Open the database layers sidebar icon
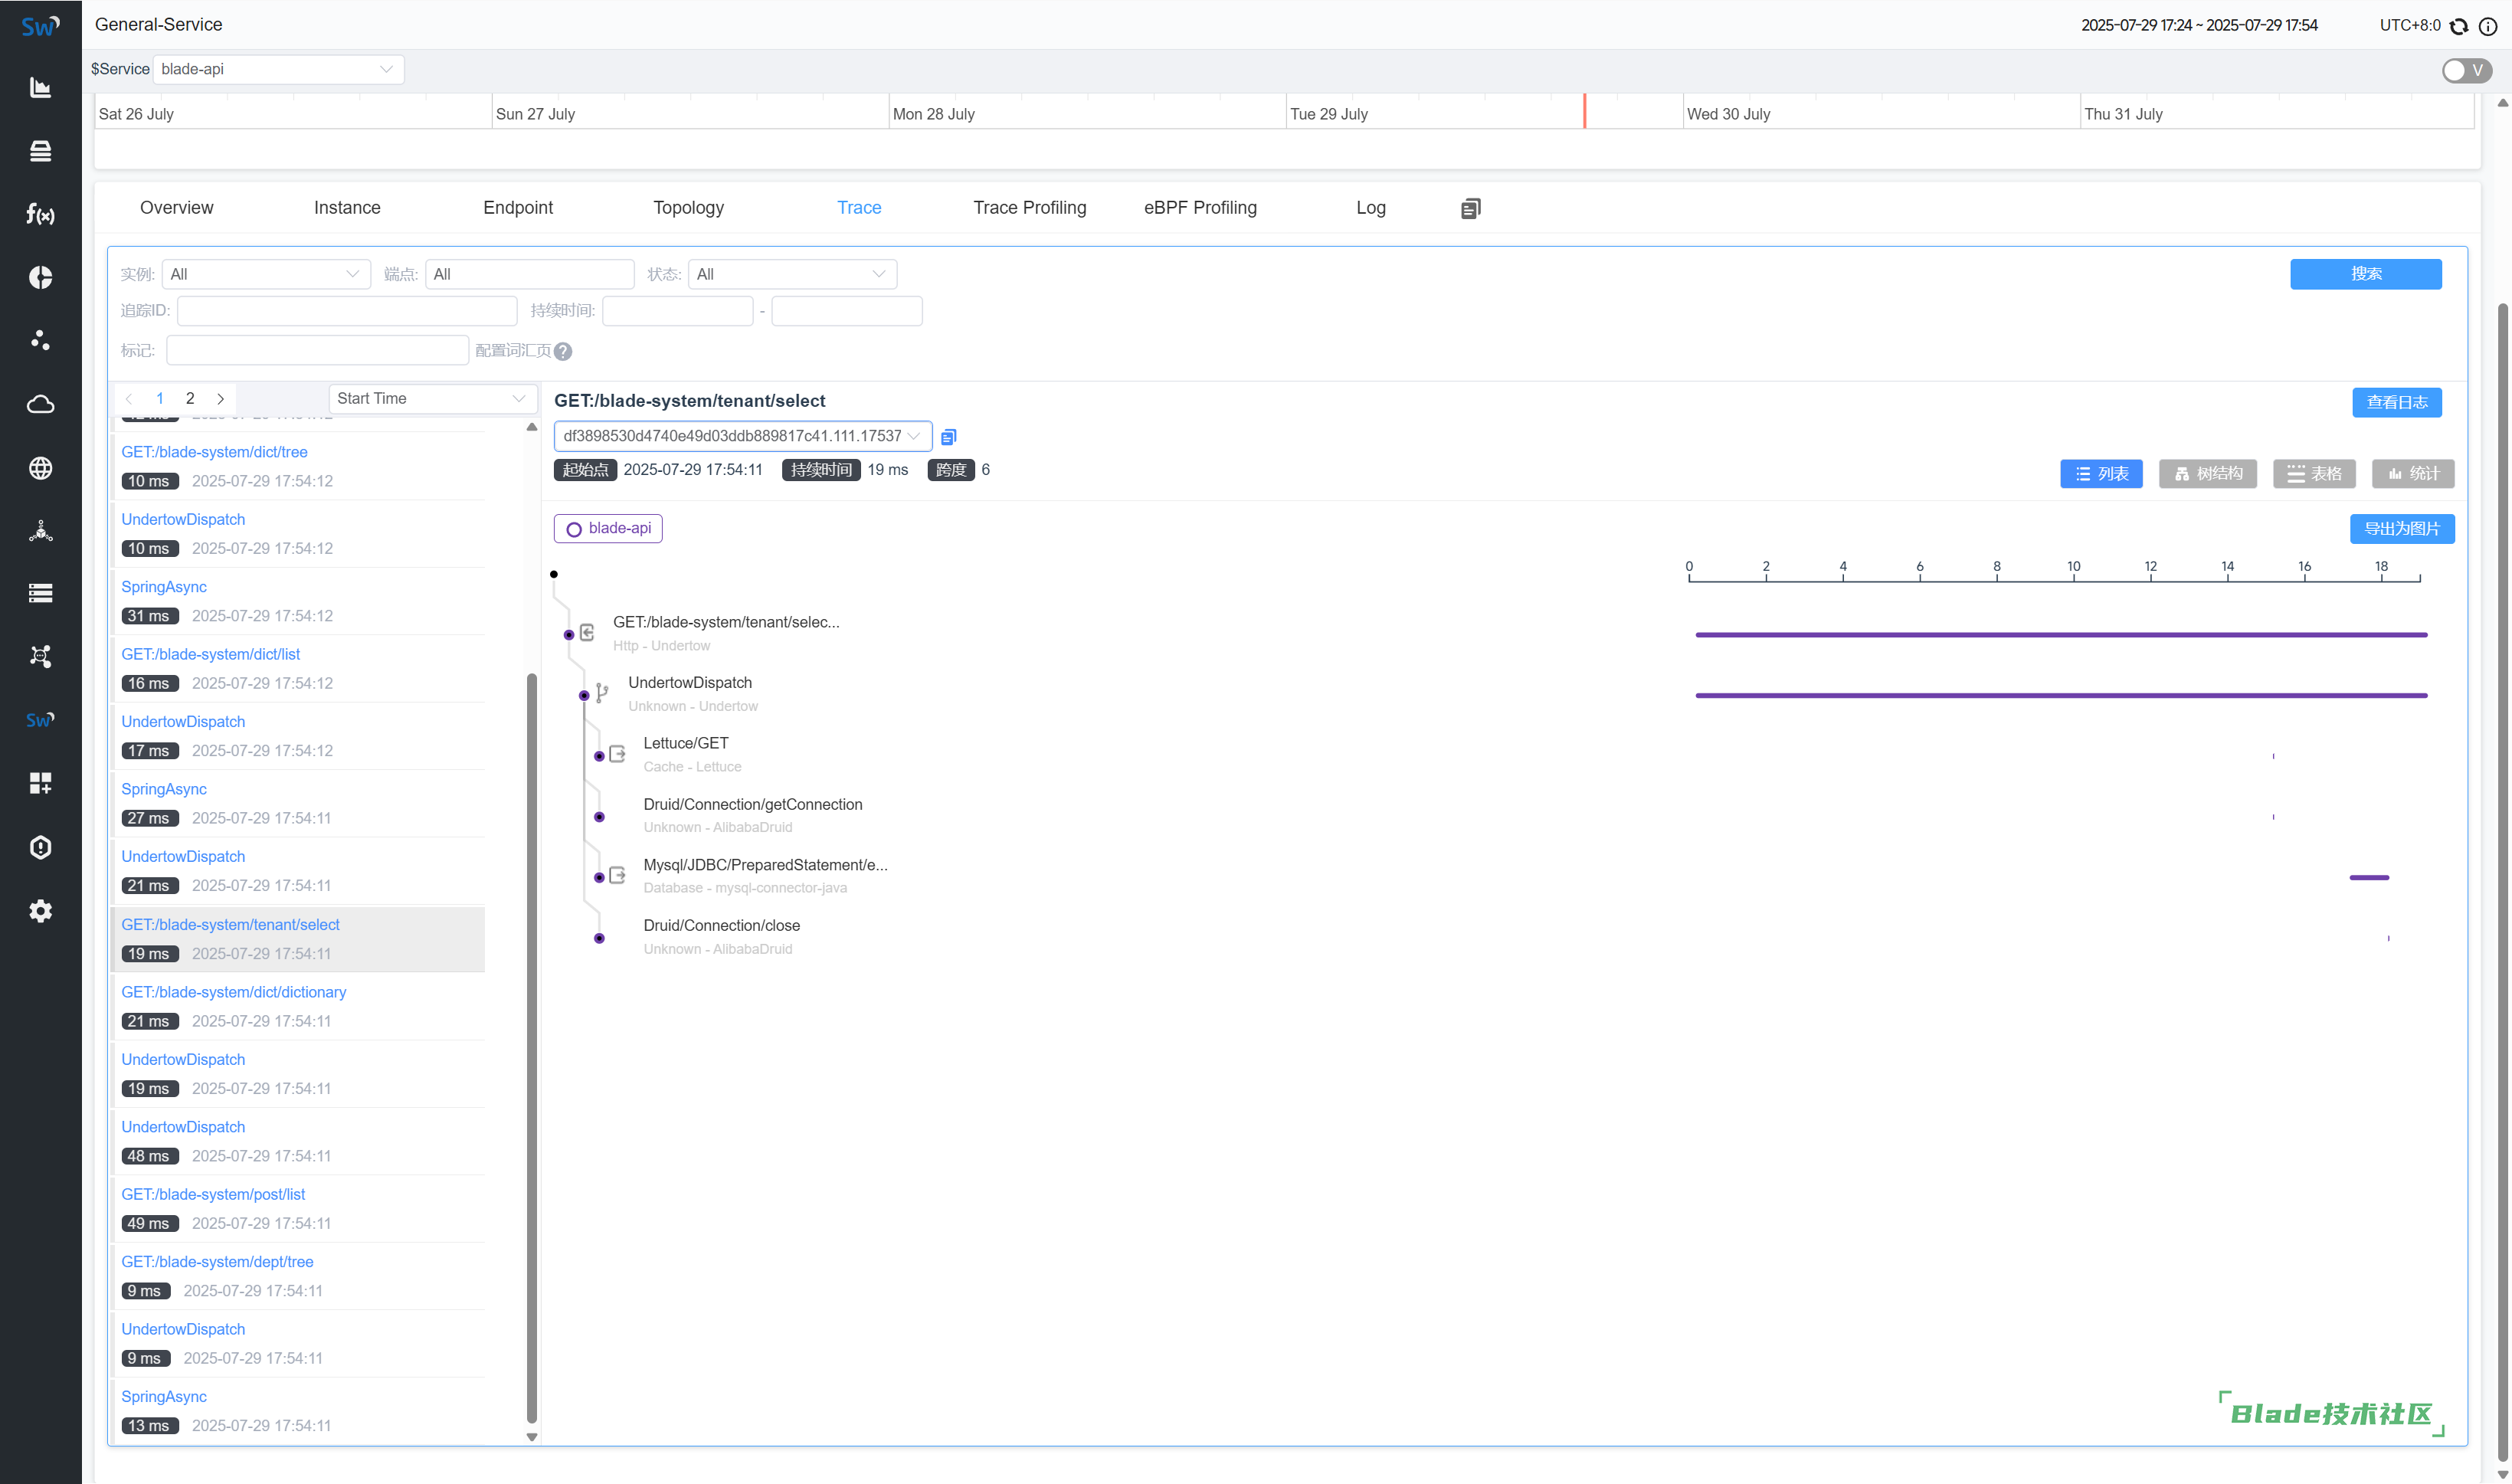The image size is (2512, 1484). pos(40,151)
